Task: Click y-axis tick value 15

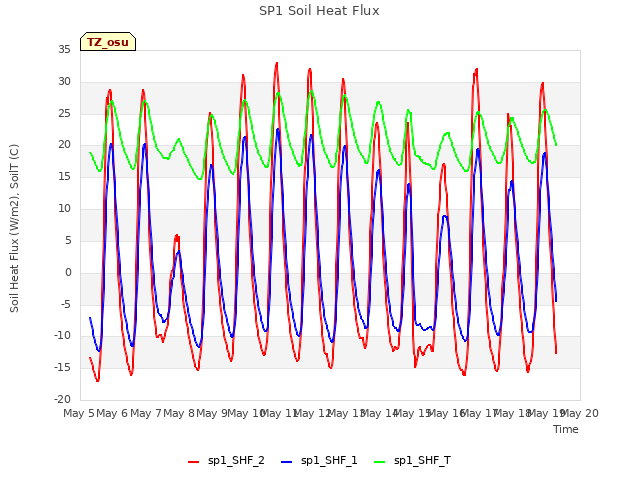Action: [x=64, y=177]
